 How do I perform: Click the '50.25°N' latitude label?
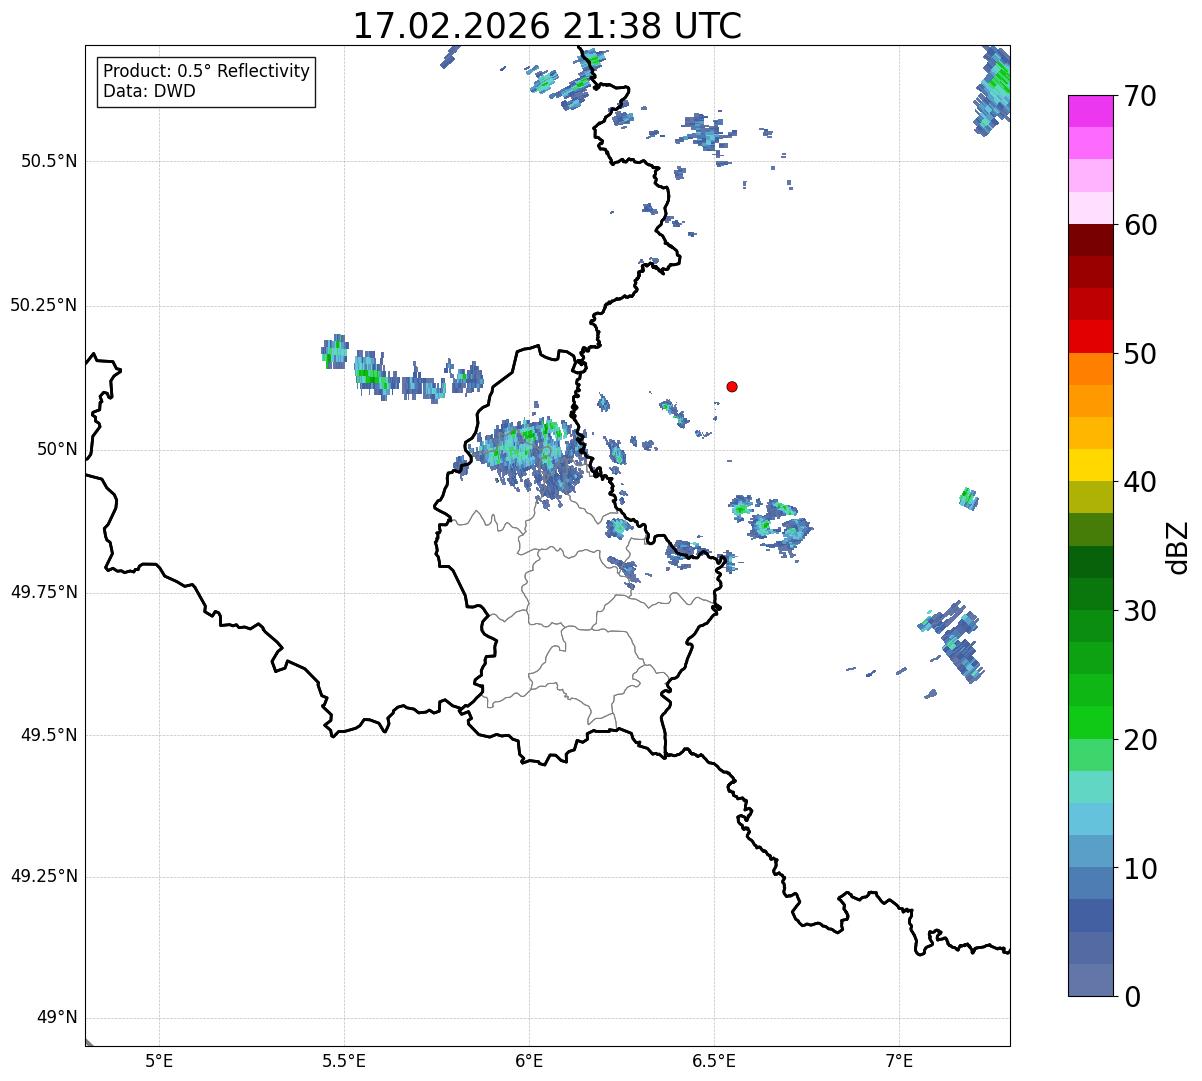pos(43,305)
